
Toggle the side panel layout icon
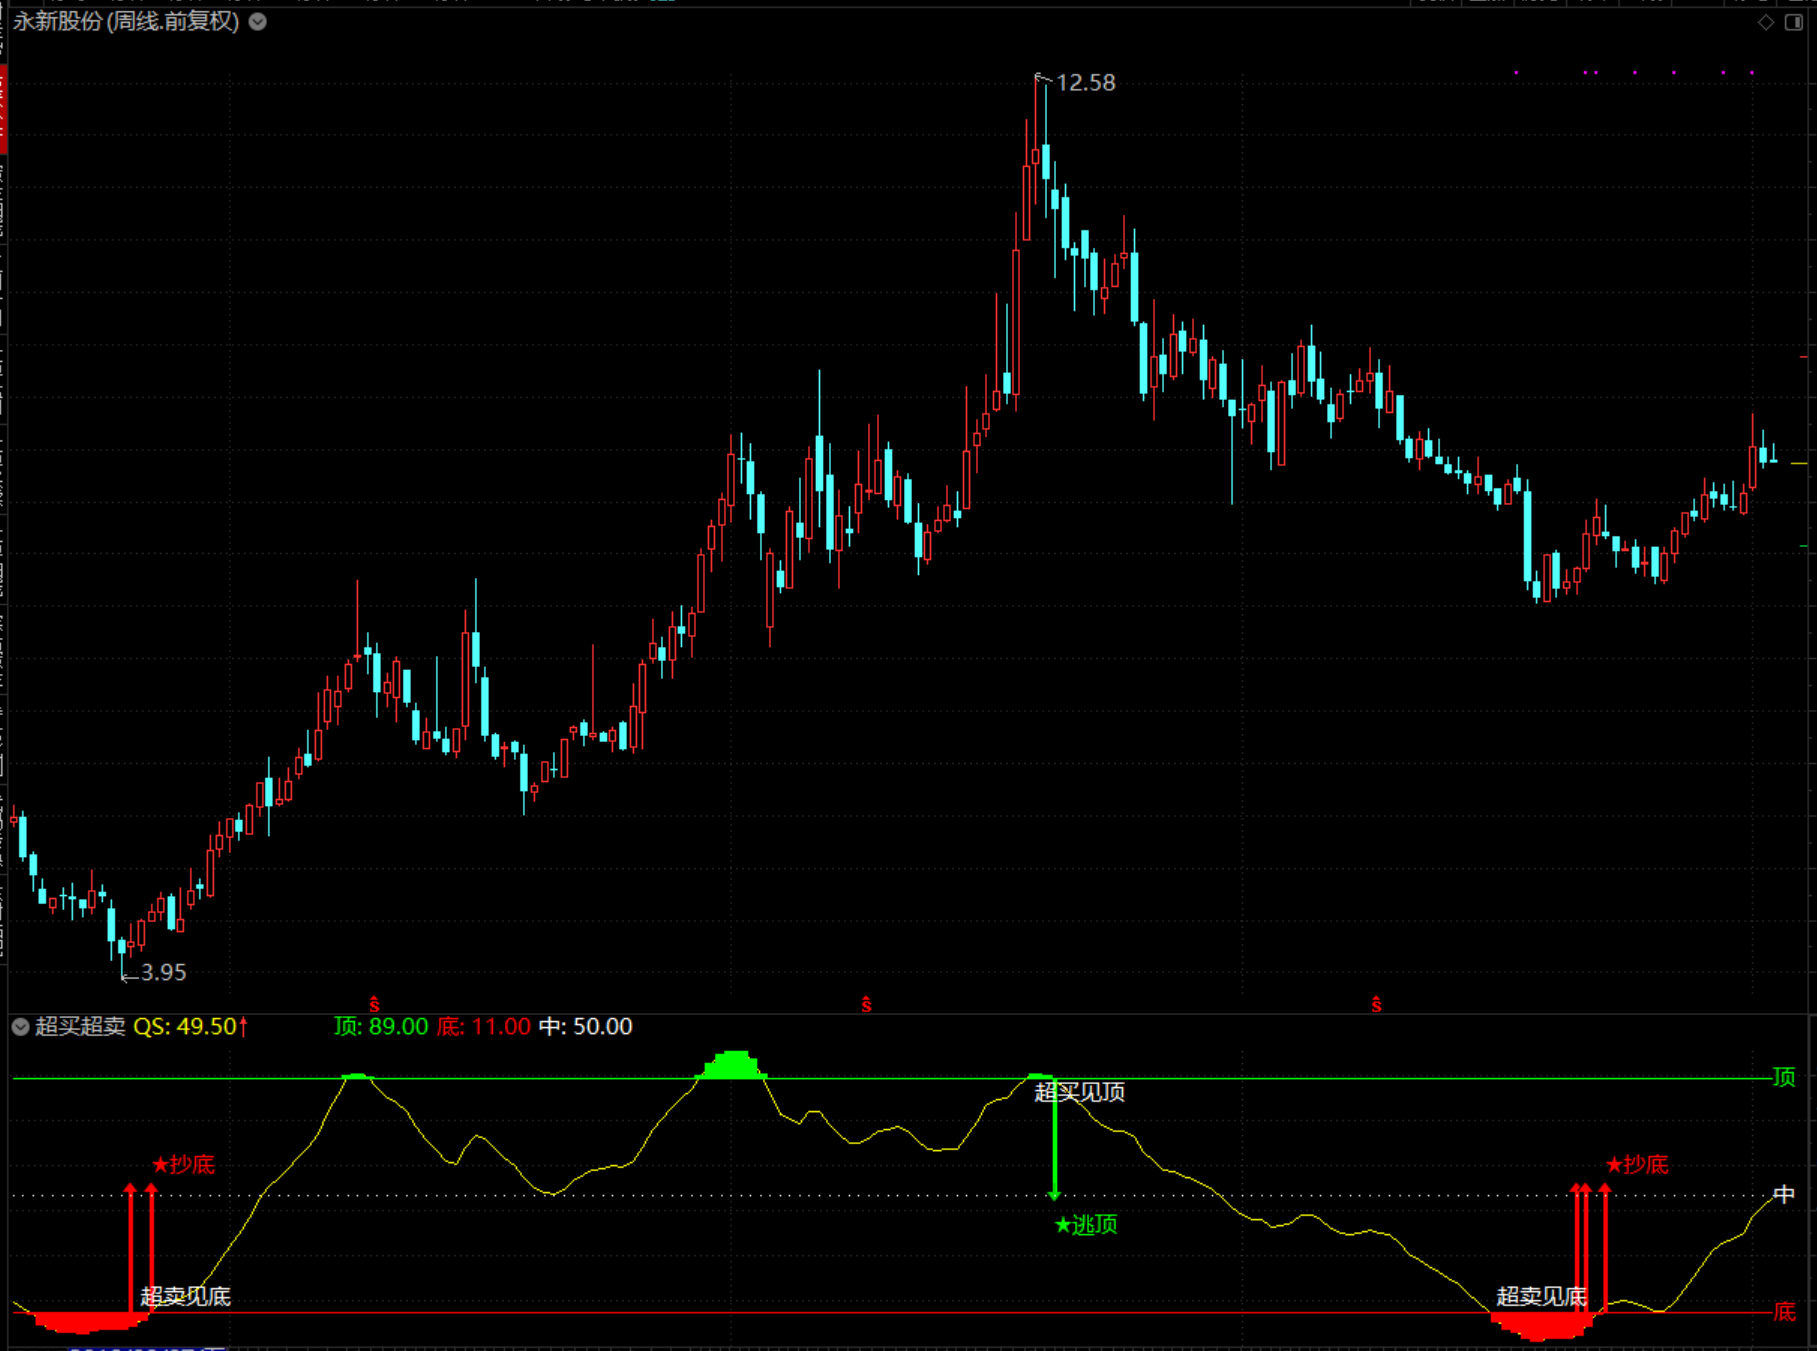tap(1794, 22)
